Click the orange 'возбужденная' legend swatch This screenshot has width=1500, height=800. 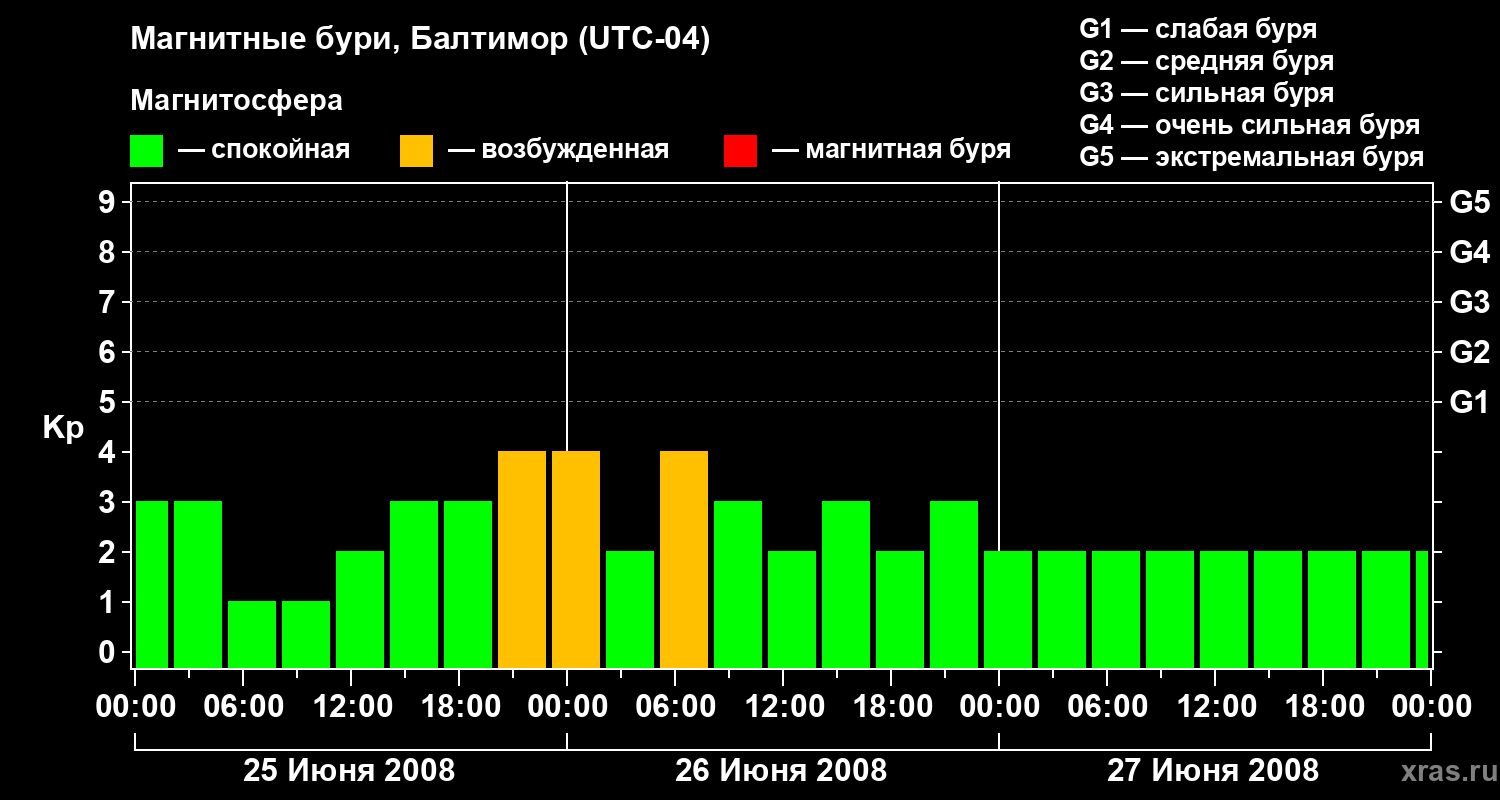(x=416, y=151)
